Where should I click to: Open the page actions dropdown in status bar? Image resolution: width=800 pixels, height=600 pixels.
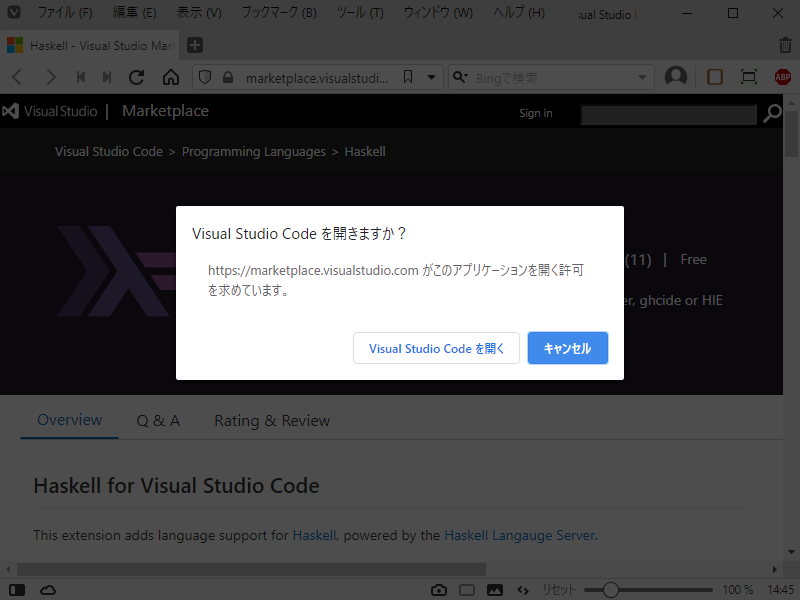click(x=523, y=590)
